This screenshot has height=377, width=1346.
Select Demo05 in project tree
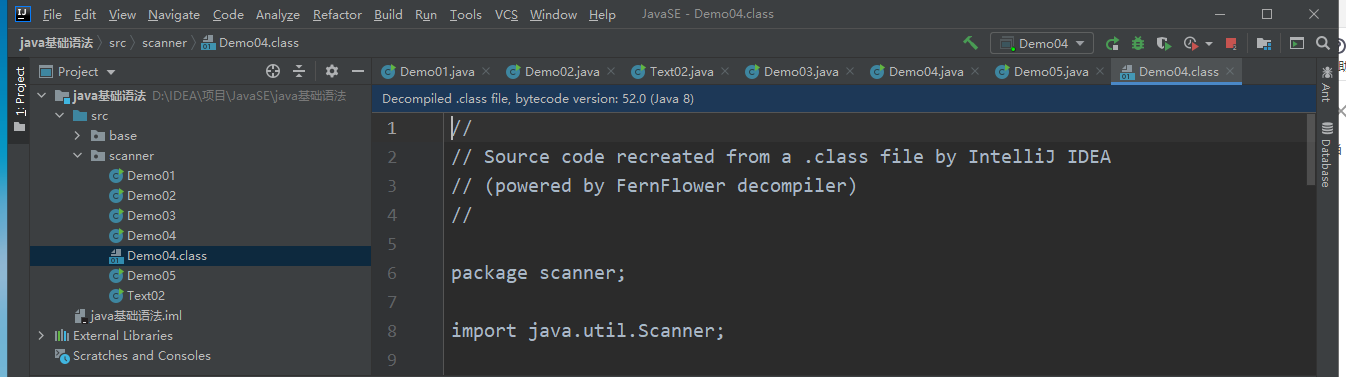click(x=151, y=275)
